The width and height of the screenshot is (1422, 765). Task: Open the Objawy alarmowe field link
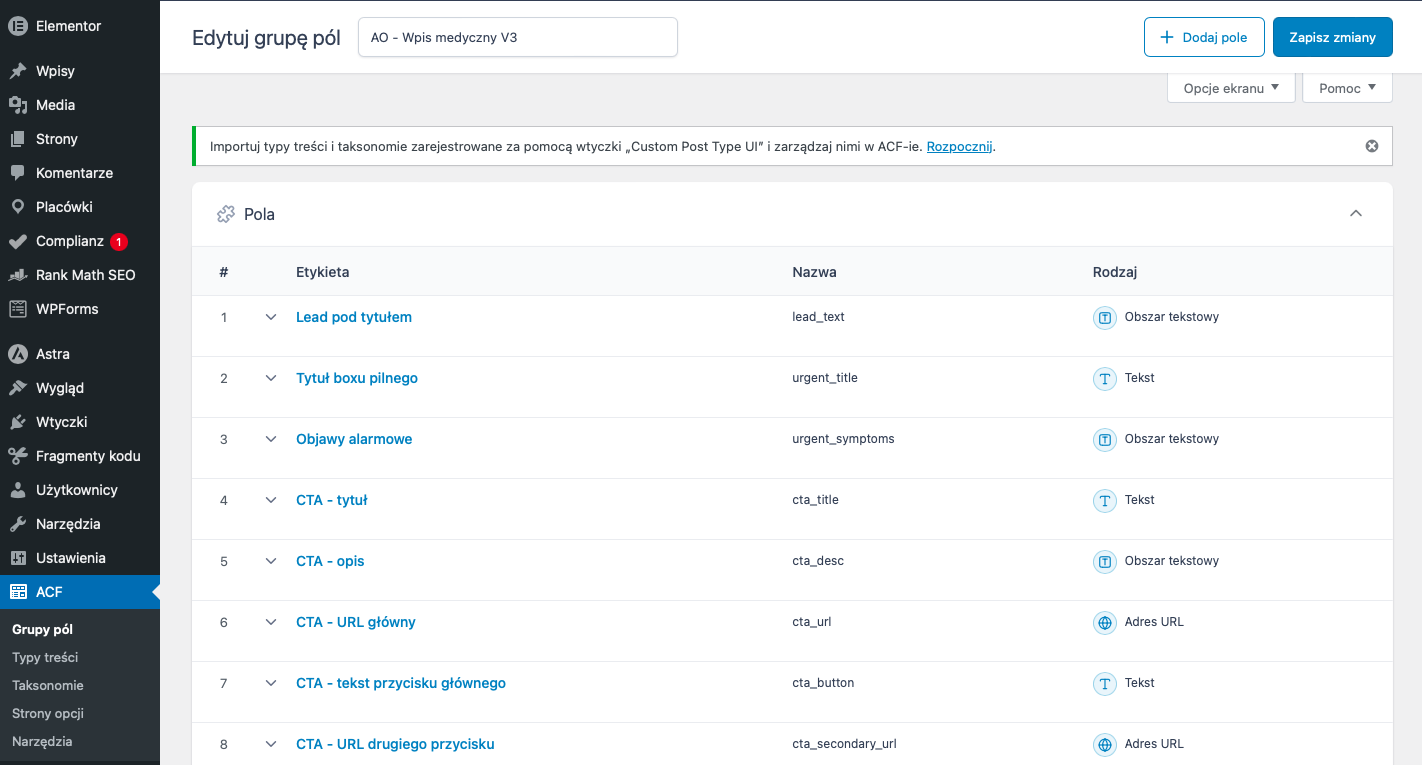pos(354,439)
